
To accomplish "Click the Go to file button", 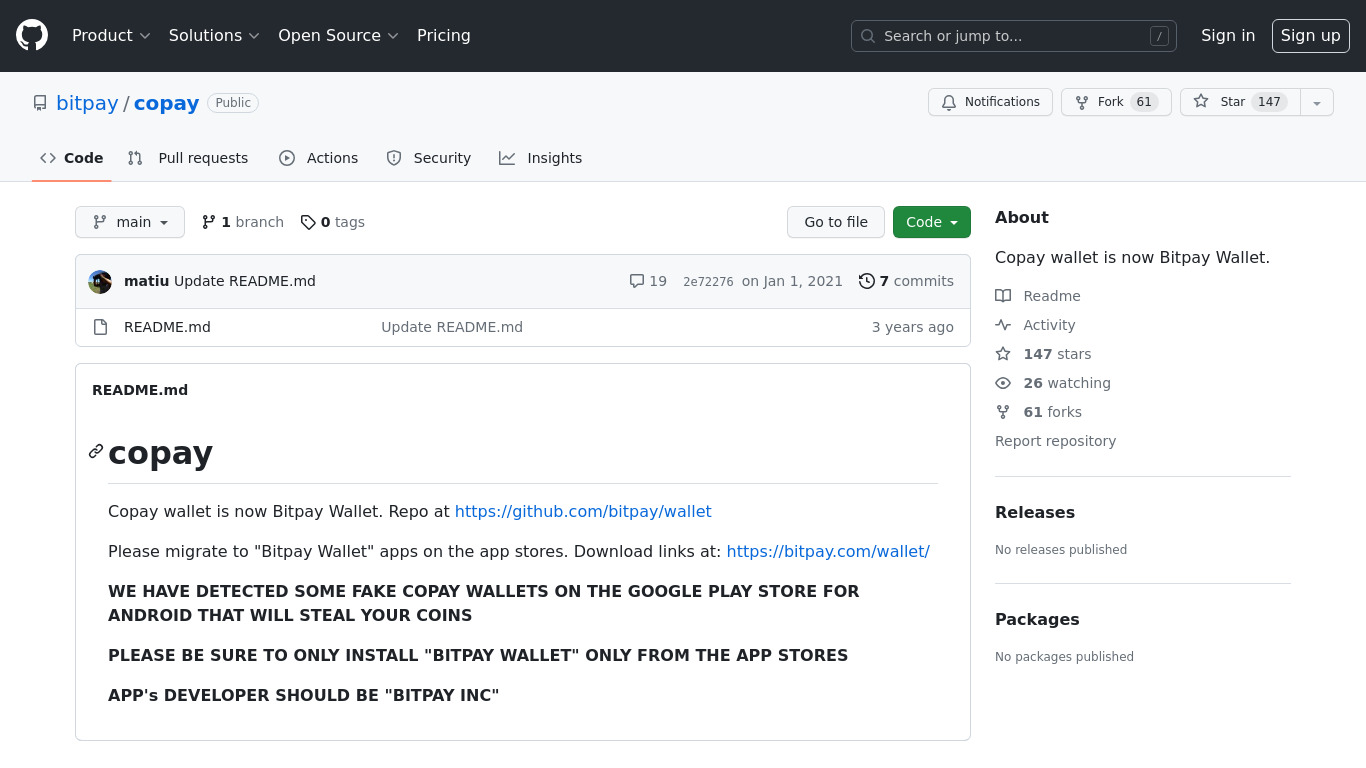I will (836, 222).
